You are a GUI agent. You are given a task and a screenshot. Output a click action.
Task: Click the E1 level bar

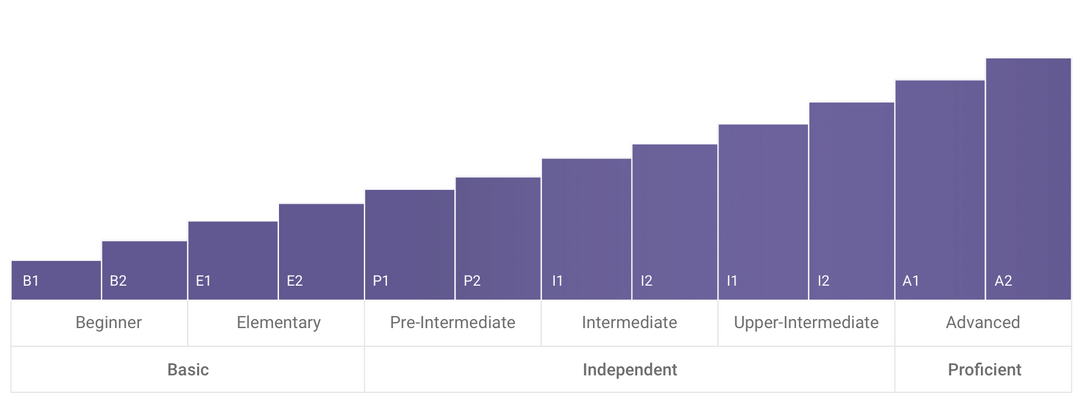tap(233, 260)
